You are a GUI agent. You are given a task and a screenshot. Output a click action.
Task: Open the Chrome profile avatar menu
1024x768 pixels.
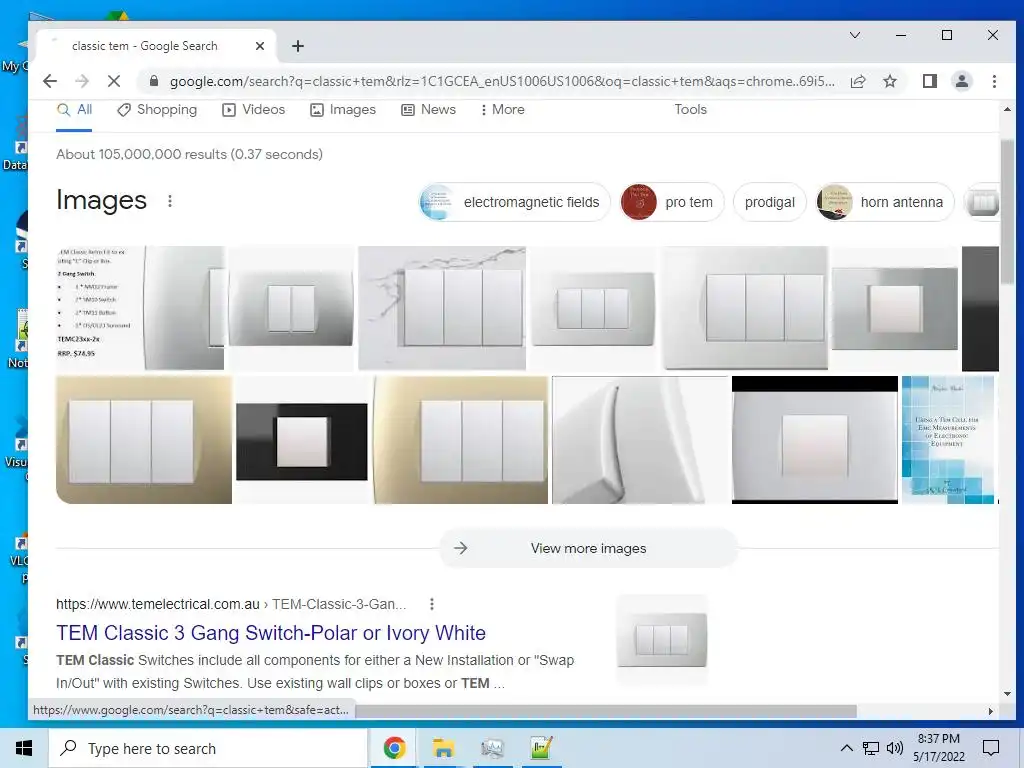click(x=962, y=81)
